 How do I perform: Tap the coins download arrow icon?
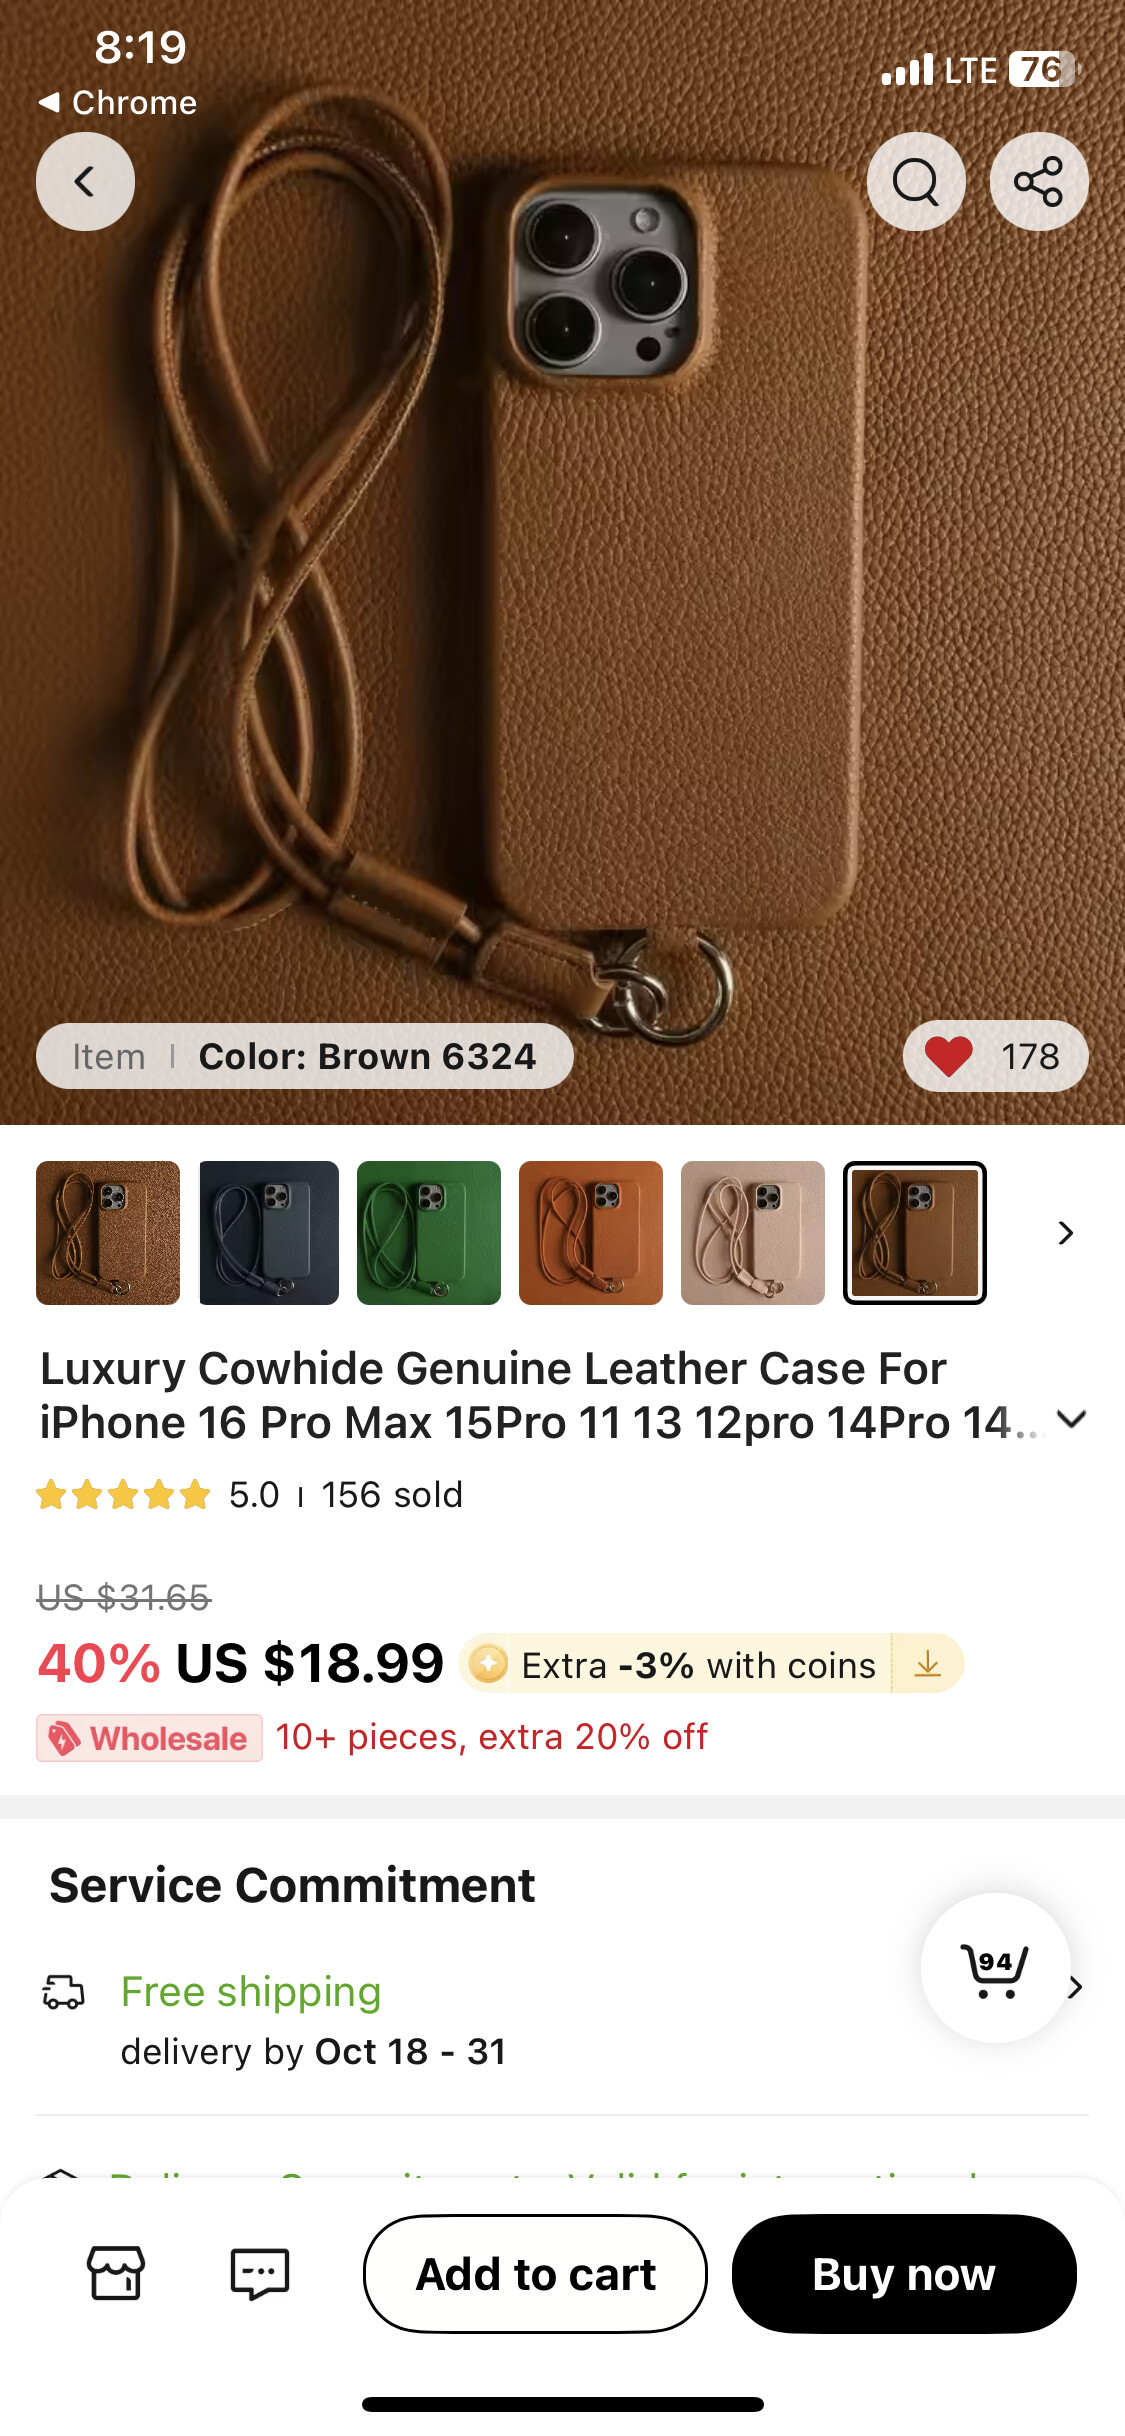click(928, 1664)
